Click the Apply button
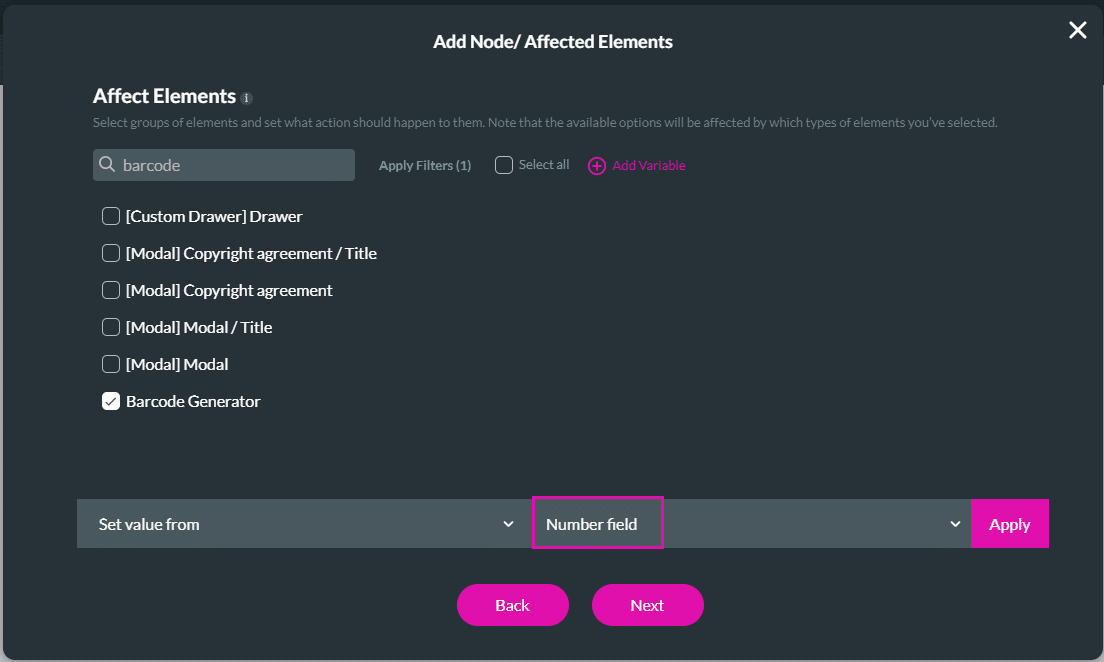 click(x=1010, y=524)
